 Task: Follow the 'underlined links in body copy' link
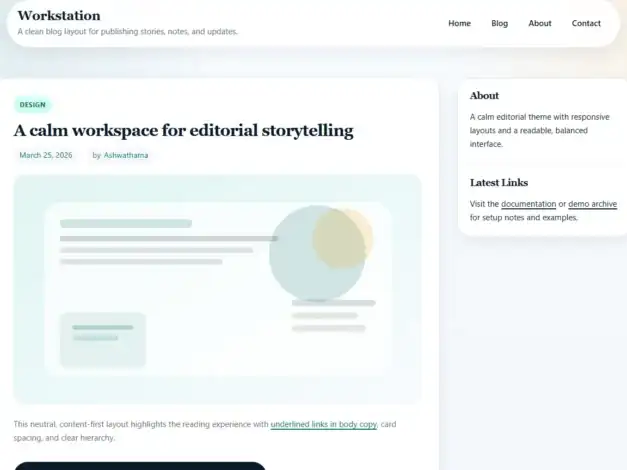323,424
